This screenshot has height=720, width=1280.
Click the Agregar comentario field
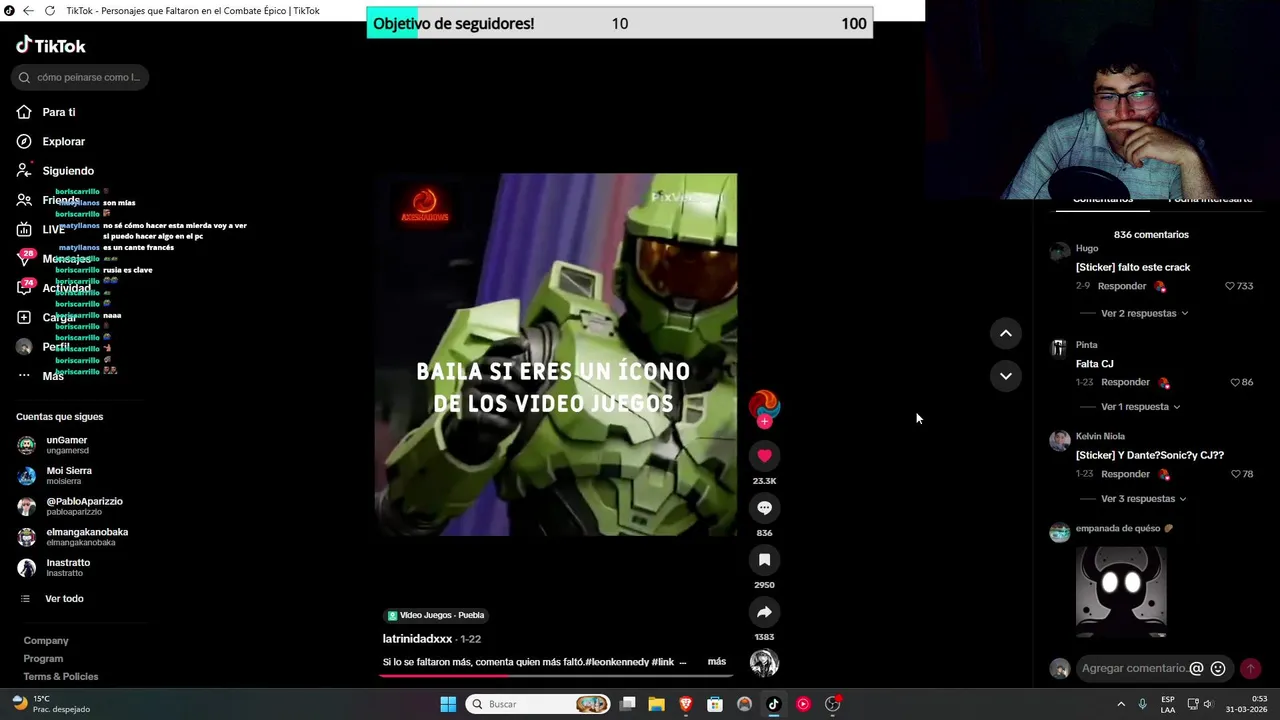1134,668
